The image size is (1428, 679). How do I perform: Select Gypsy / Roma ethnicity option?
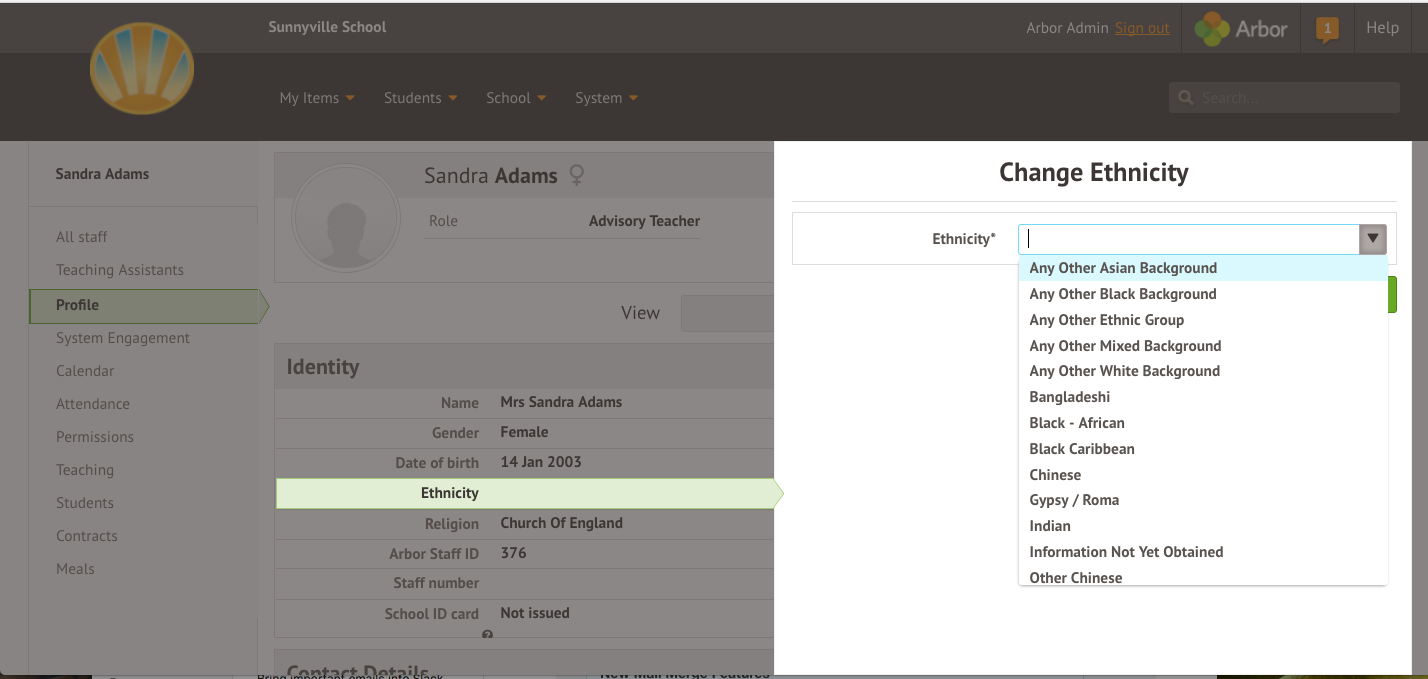click(1074, 500)
